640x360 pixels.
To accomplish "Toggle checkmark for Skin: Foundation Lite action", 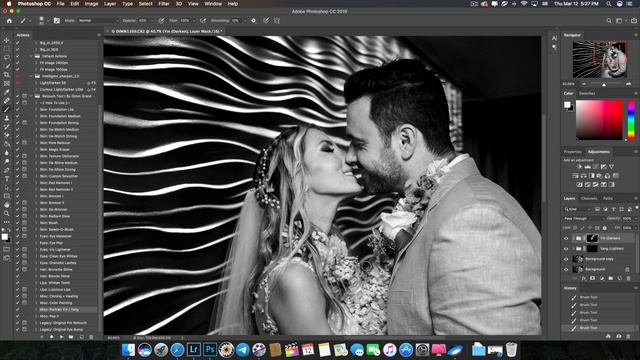I will point(18,109).
